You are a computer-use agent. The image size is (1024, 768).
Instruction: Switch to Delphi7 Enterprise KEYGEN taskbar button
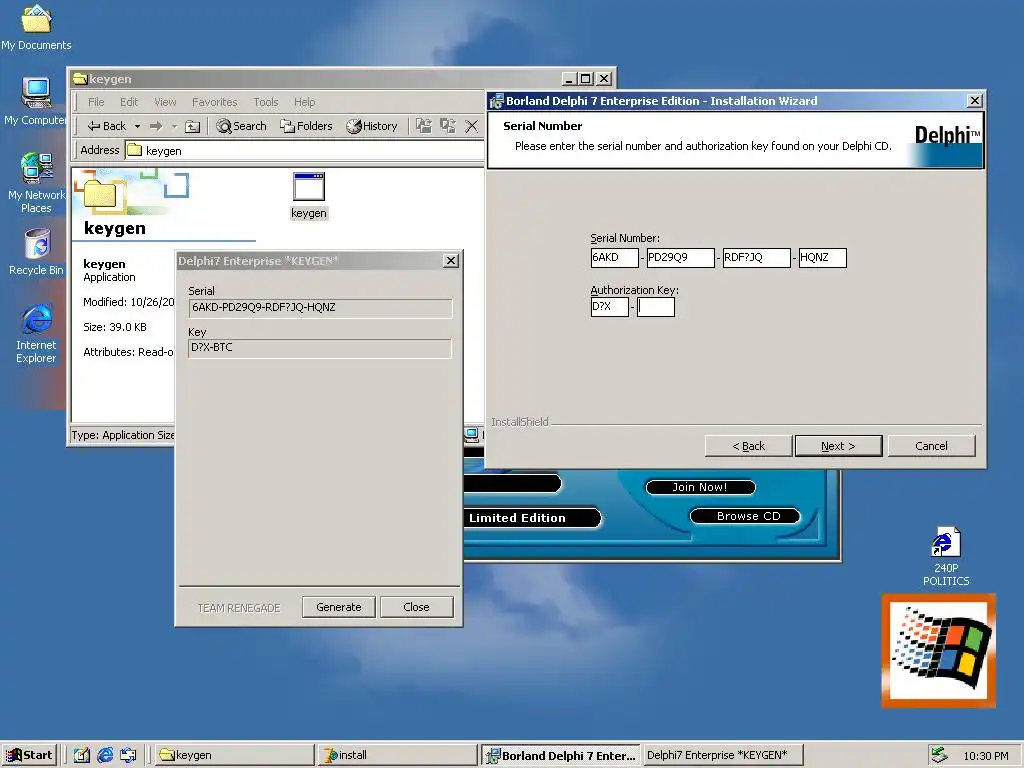723,755
